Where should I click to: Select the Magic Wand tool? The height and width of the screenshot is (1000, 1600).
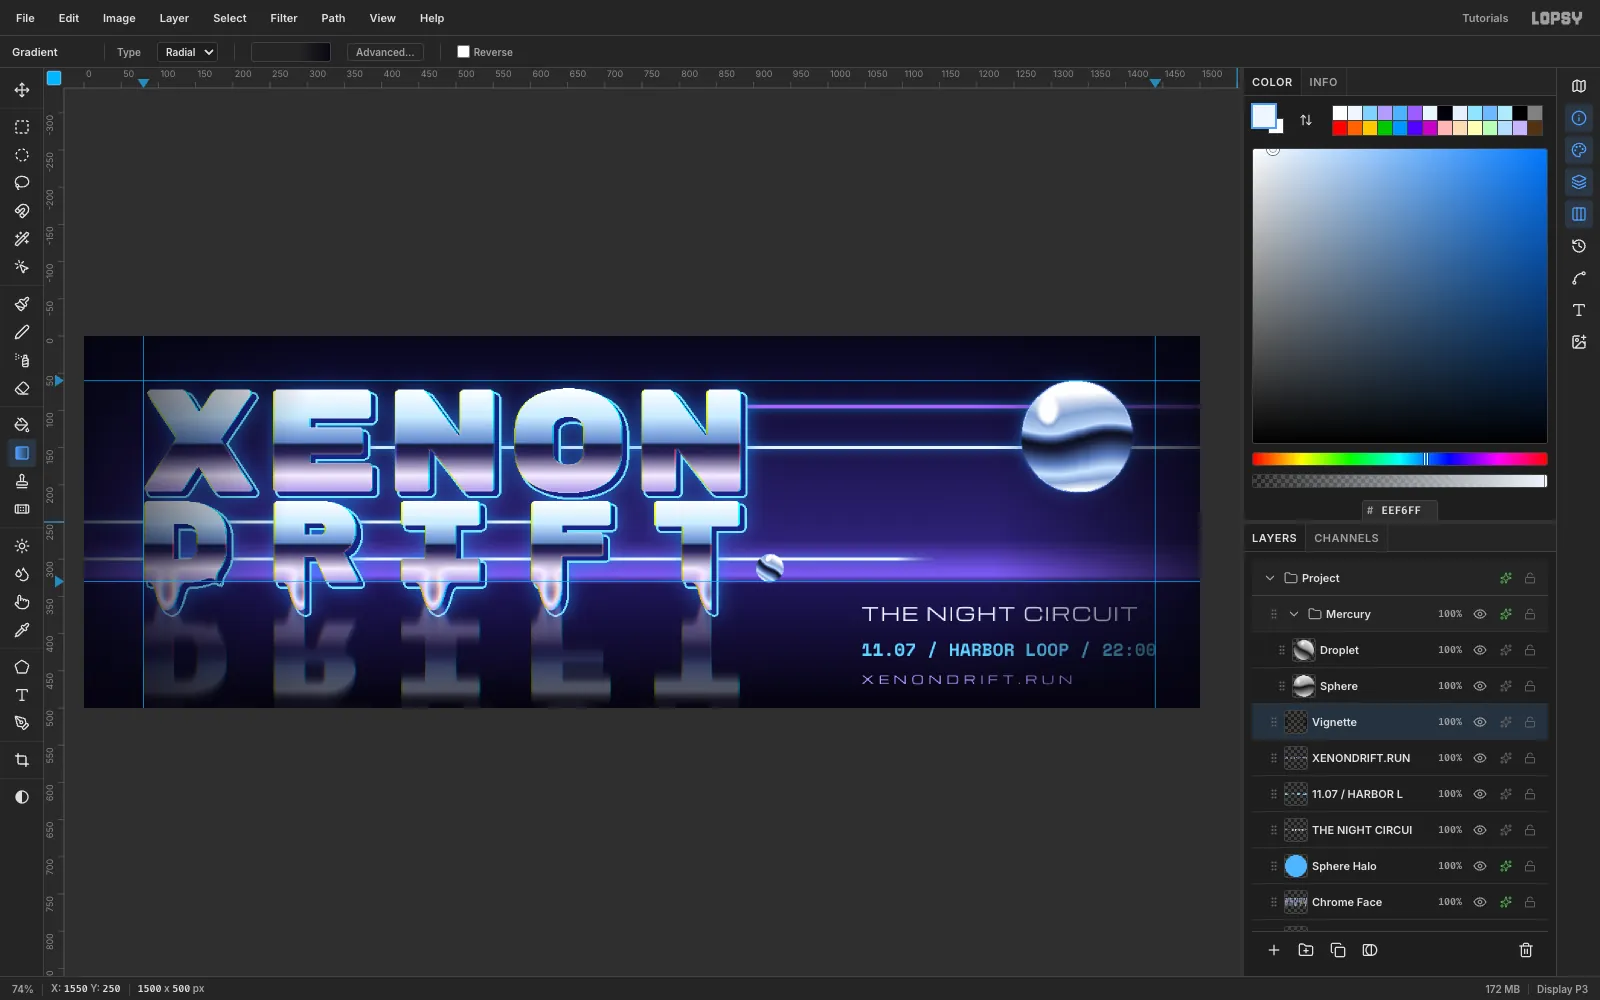tap(21, 239)
